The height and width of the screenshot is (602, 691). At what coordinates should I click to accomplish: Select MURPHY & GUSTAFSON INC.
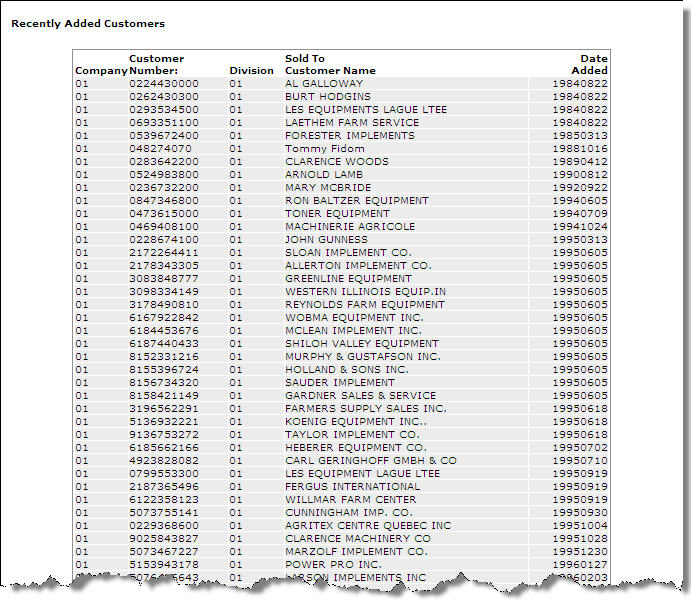pyautogui.click(x=363, y=357)
